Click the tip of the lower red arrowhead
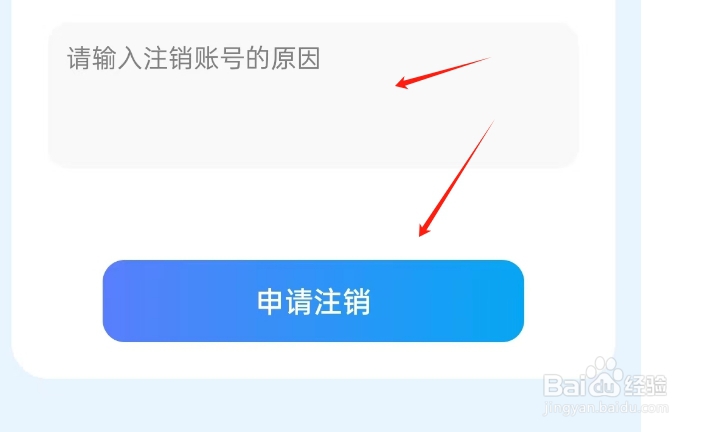Image resolution: width=708 pixels, height=432 pixels. click(420, 235)
